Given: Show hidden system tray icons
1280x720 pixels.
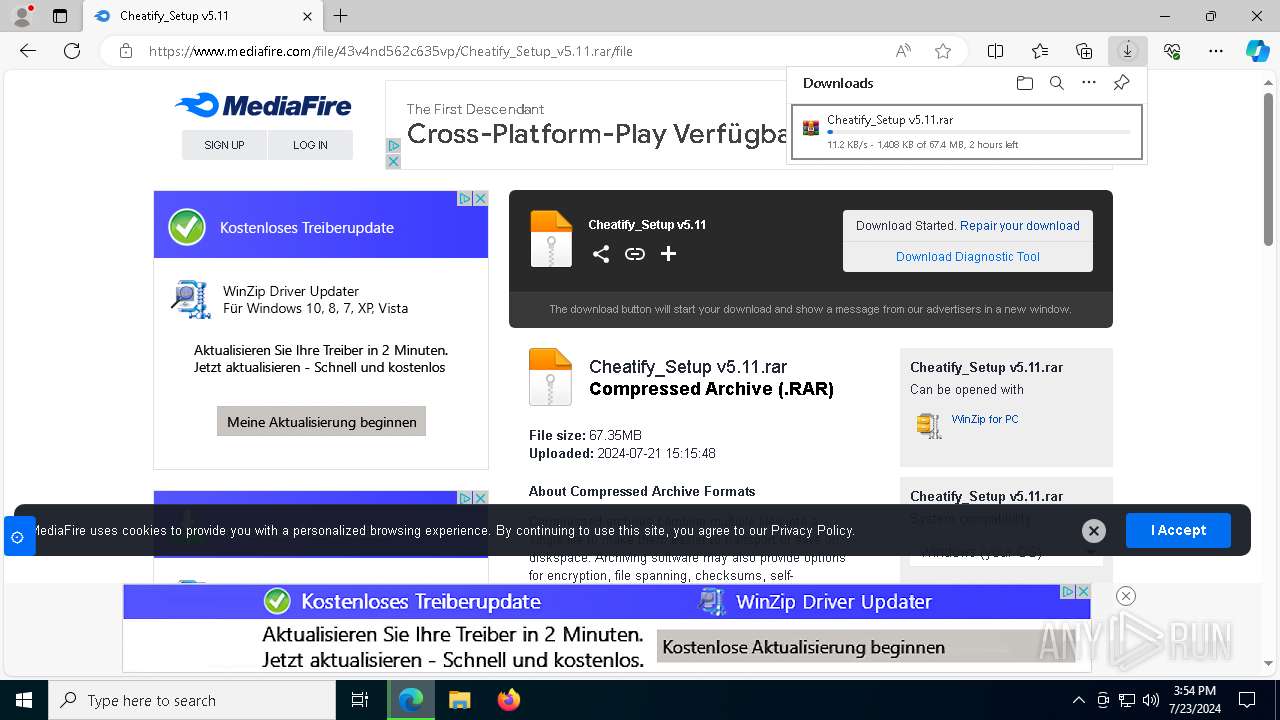Looking at the screenshot, I should (x=1078, y=700).
